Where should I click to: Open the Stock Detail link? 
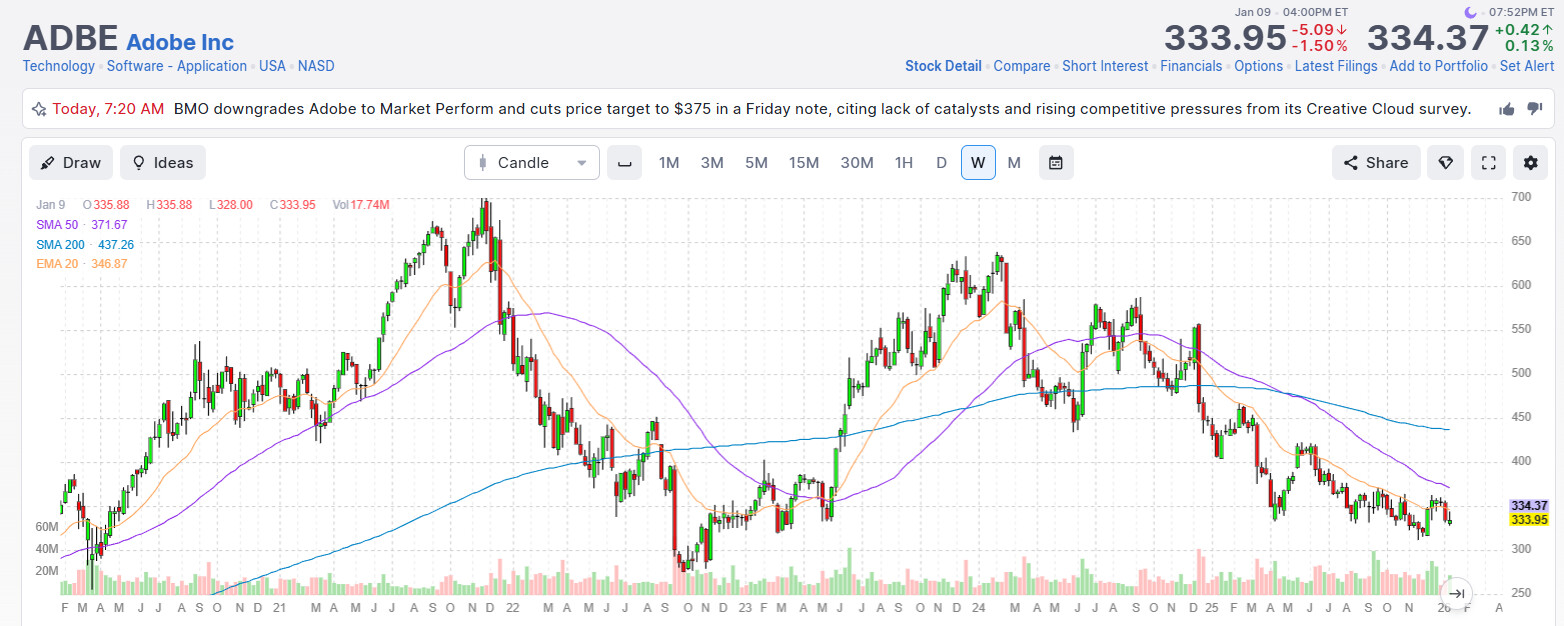(x=943, y=66)
